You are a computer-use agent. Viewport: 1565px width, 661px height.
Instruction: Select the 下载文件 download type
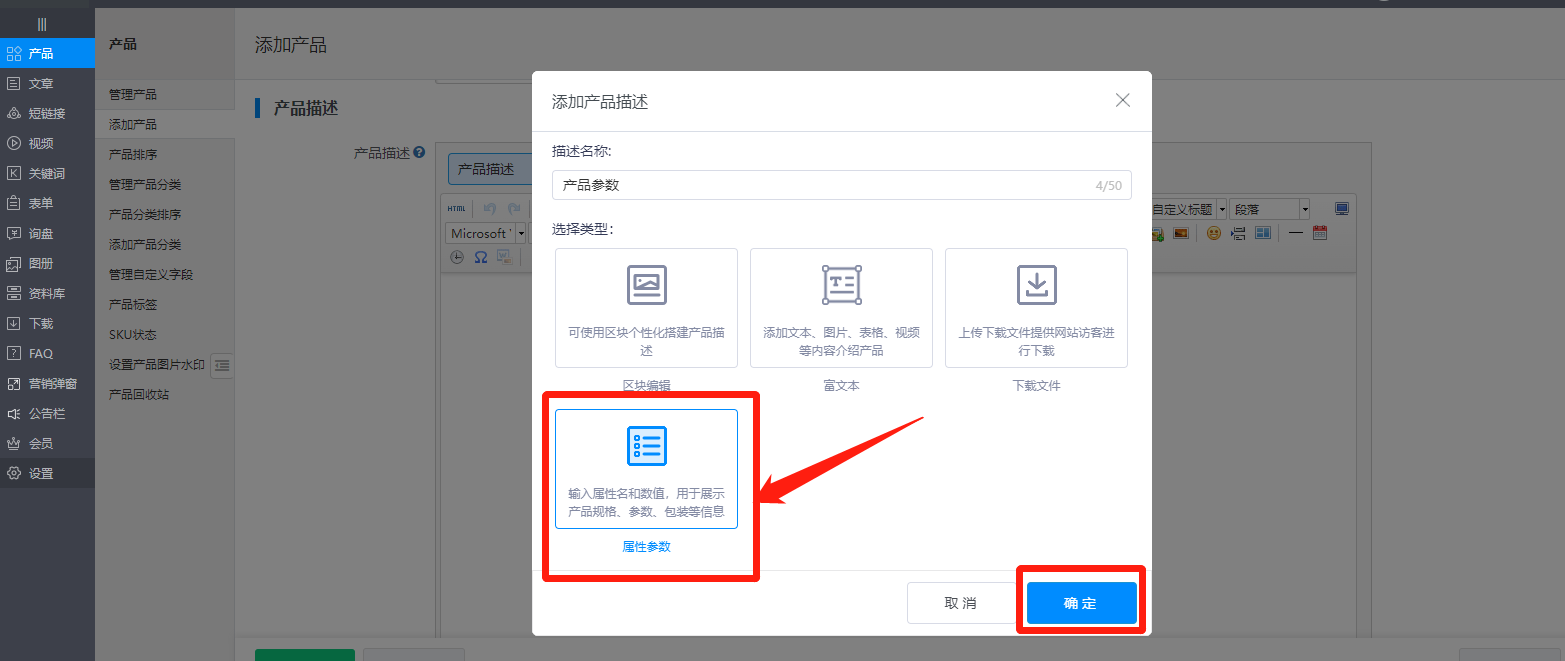(1036, 308)
